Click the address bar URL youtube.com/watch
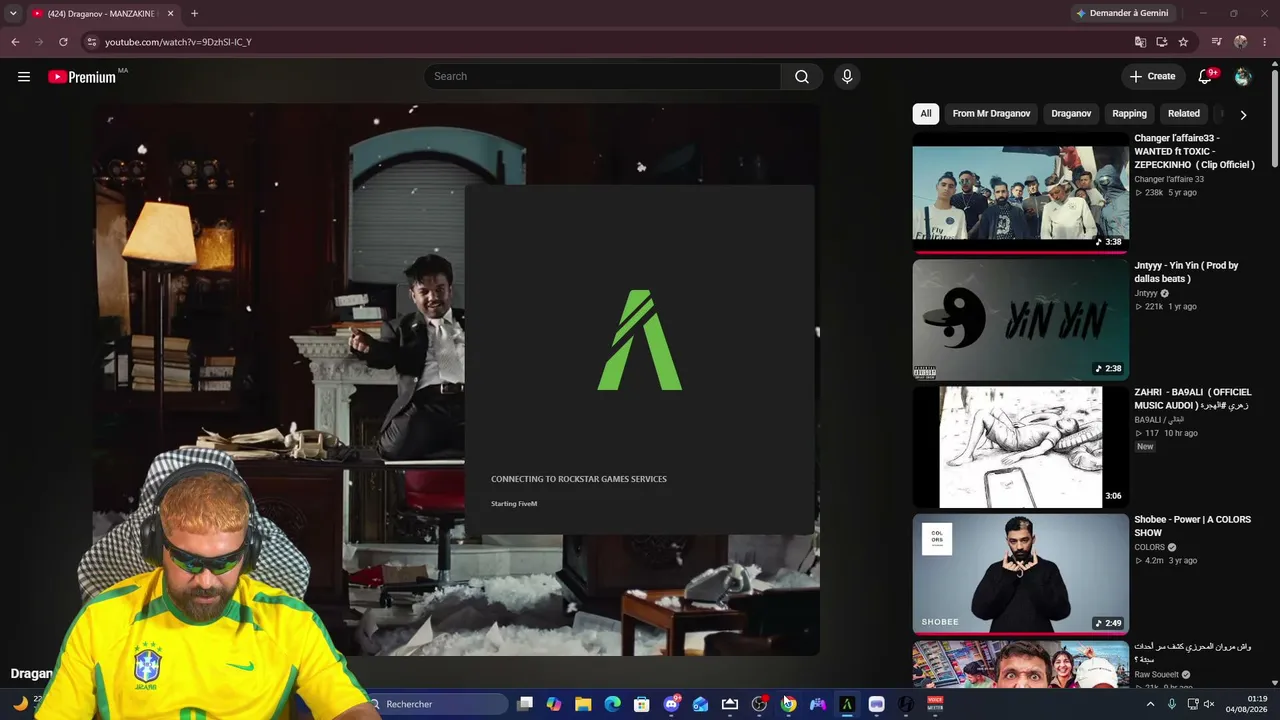Screen dimensions: 1280x720 click(x=178, y=42)
